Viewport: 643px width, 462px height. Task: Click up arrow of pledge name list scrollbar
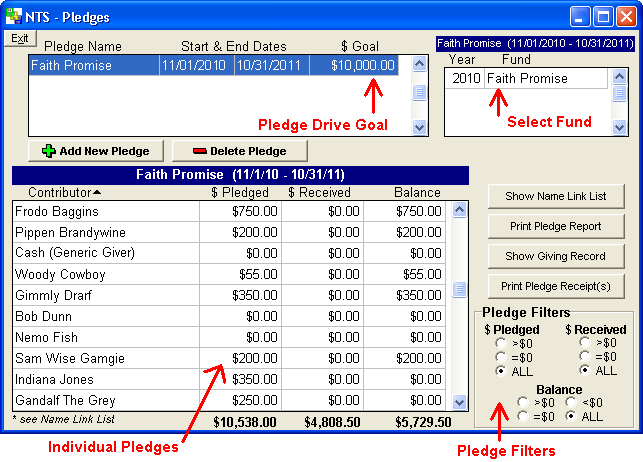(419, 64)
